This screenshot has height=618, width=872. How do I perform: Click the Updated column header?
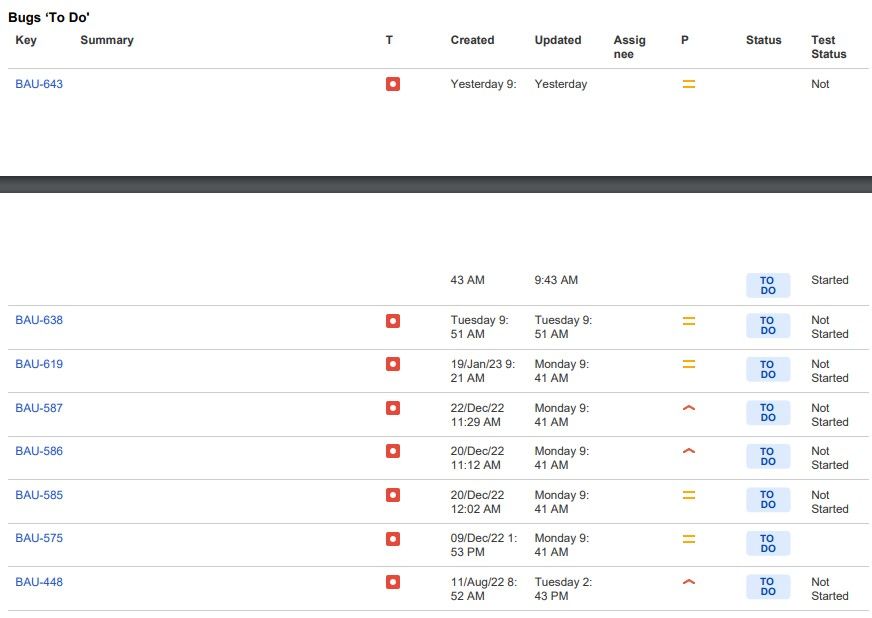point(558,40)
